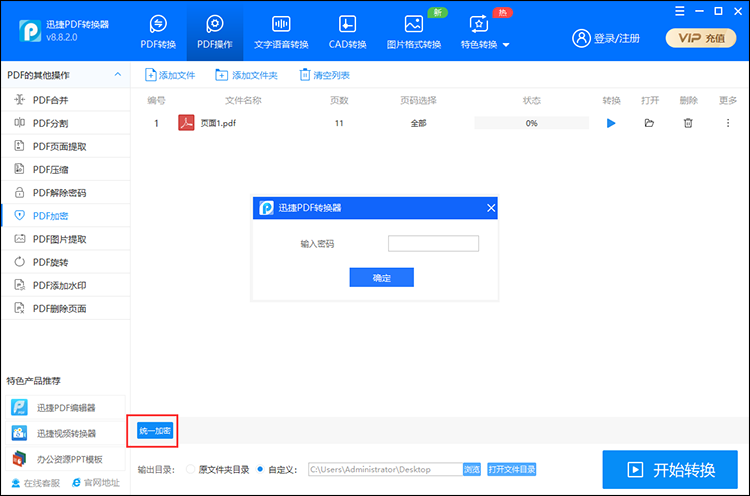Click 确定 button in dialog

pyautogui.click(x=381, y=277)
